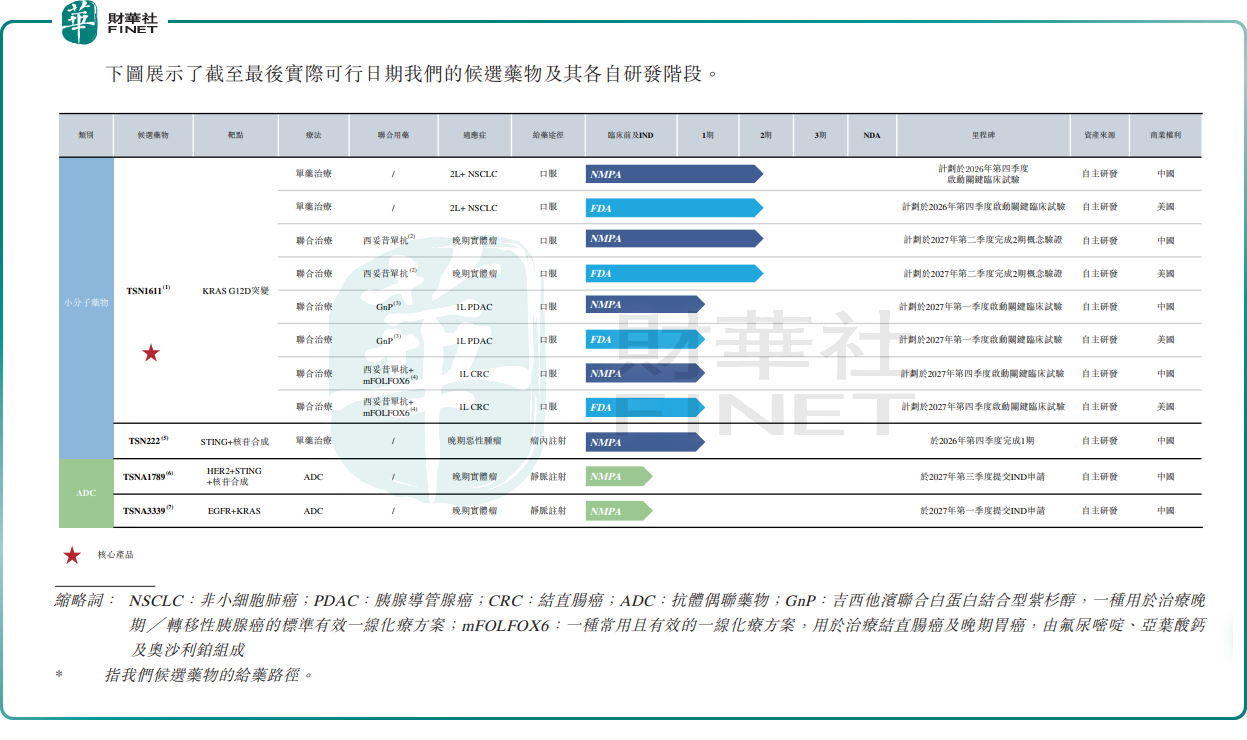Image resolution: width=1247 pixels, height=740 pixels.
Task: Click the green NMPA bar for TSNA1789
Action: click(619, 476)
